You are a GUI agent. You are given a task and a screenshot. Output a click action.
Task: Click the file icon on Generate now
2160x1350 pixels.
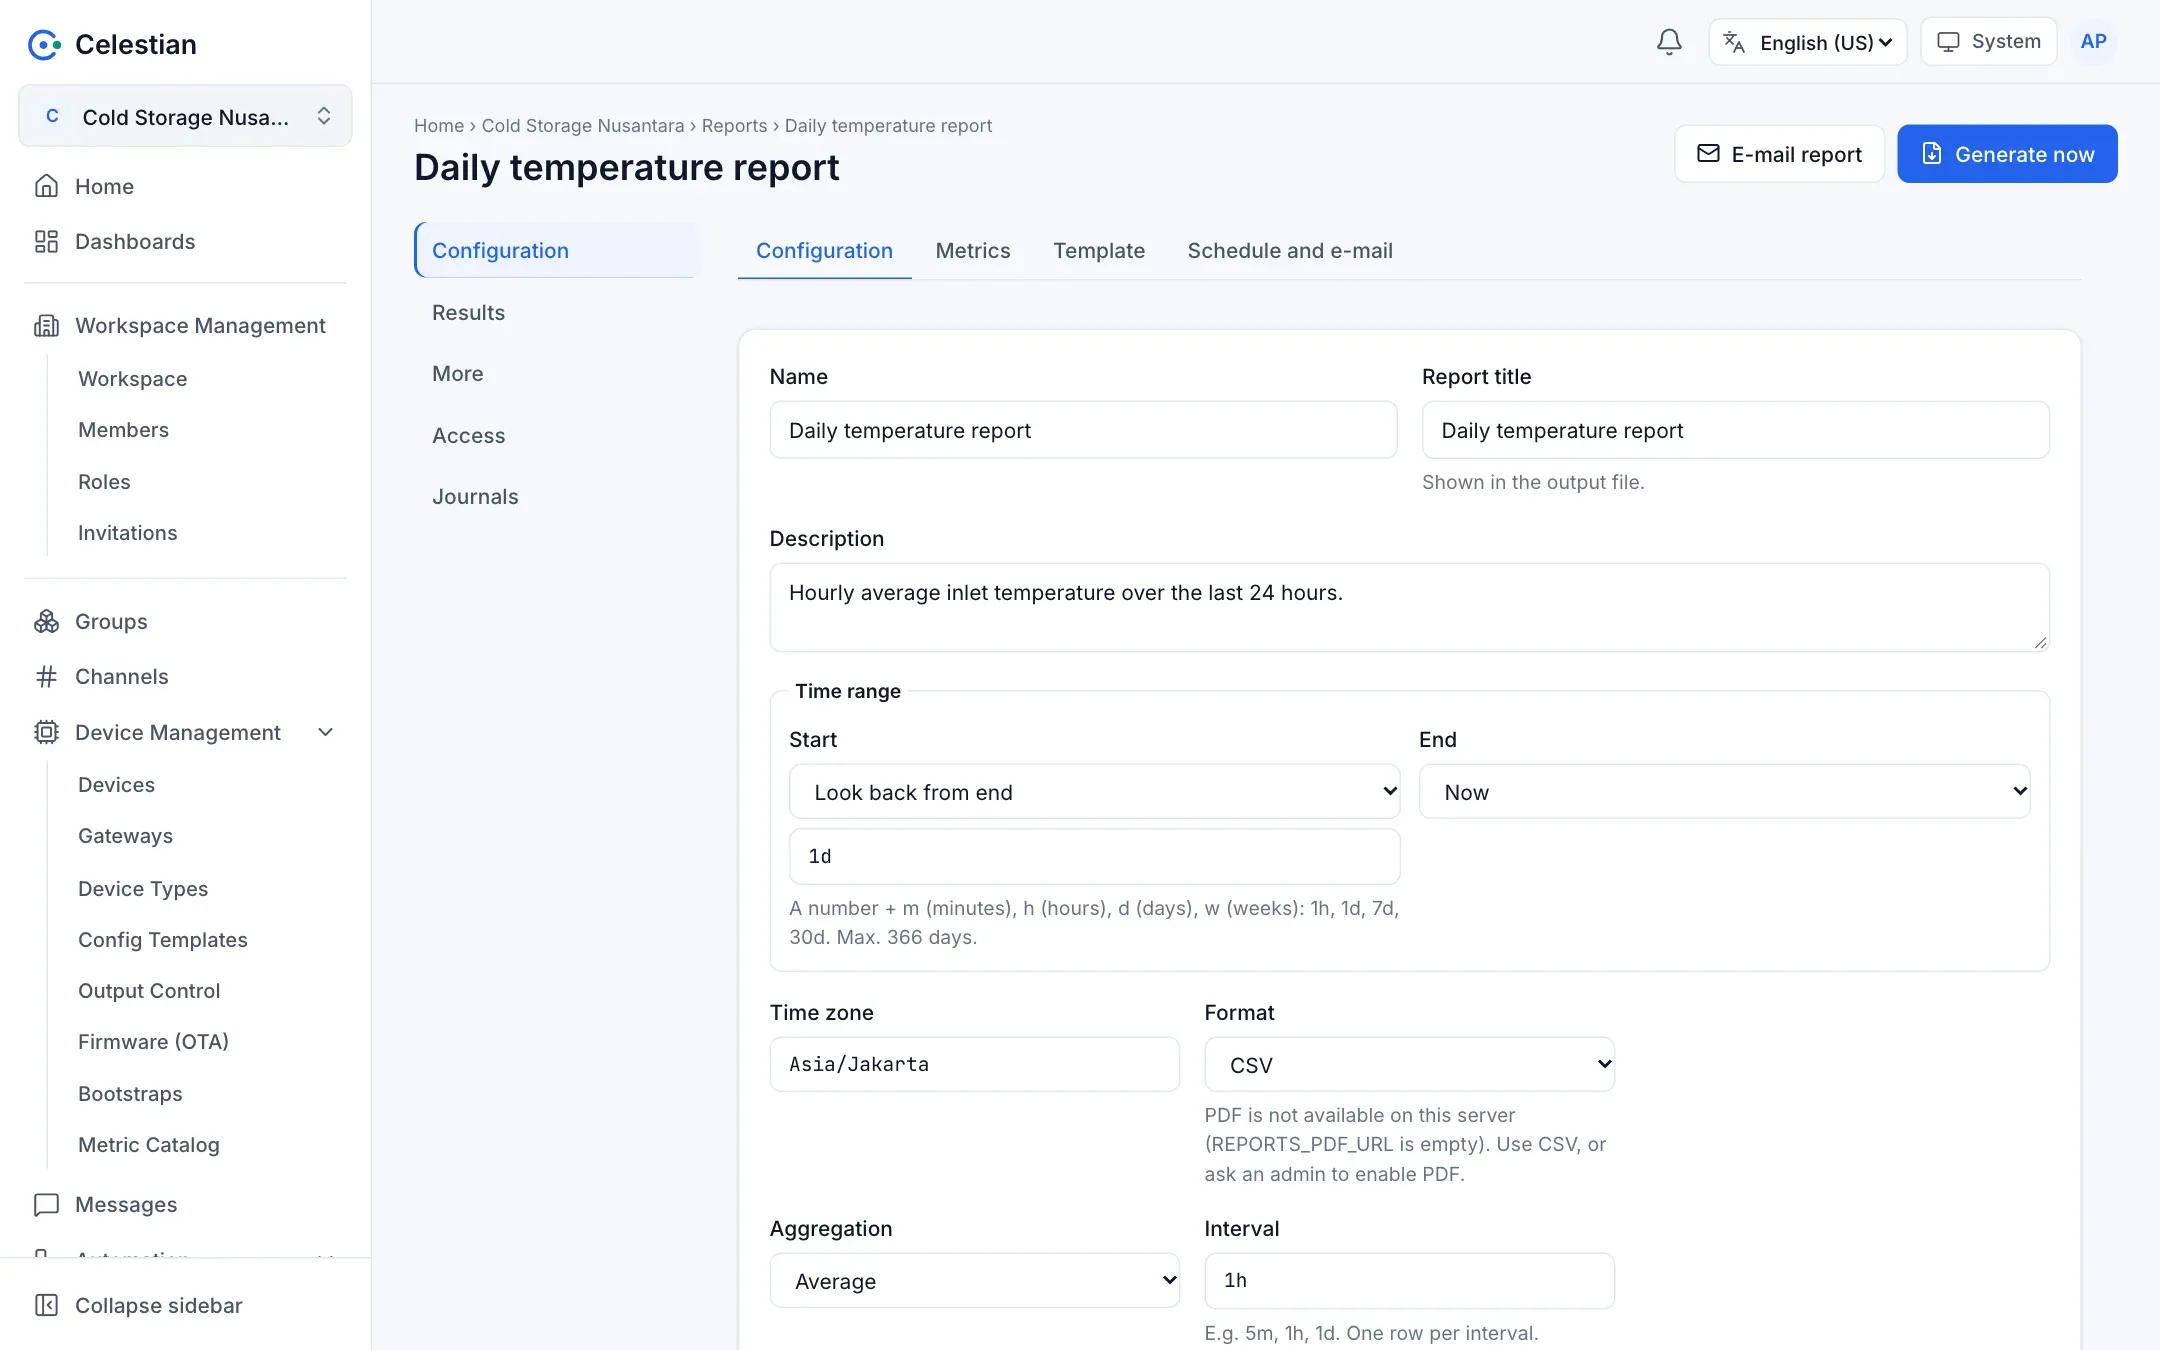1932,154
